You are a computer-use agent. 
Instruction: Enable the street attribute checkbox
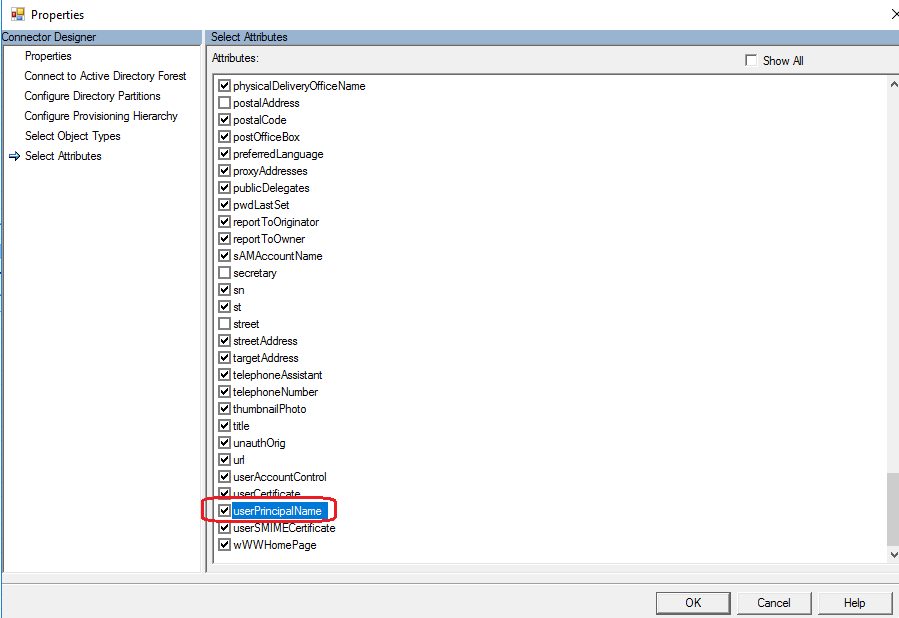click(225, 324)
